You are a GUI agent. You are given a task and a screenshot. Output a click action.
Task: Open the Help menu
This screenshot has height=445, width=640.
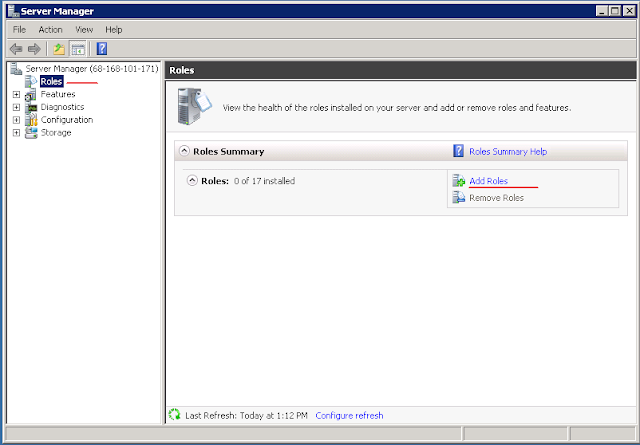(x=113, y=30)
